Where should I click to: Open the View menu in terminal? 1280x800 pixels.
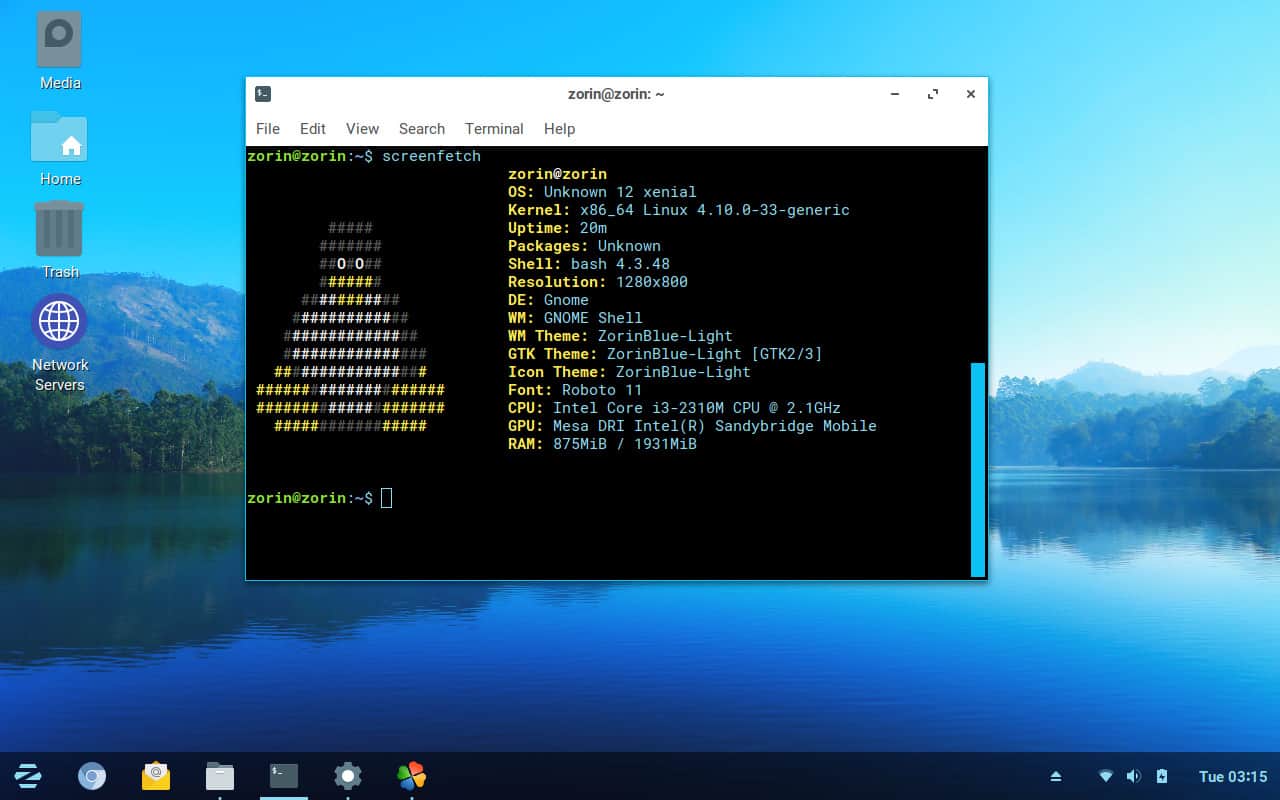click(x=362, y=129)
